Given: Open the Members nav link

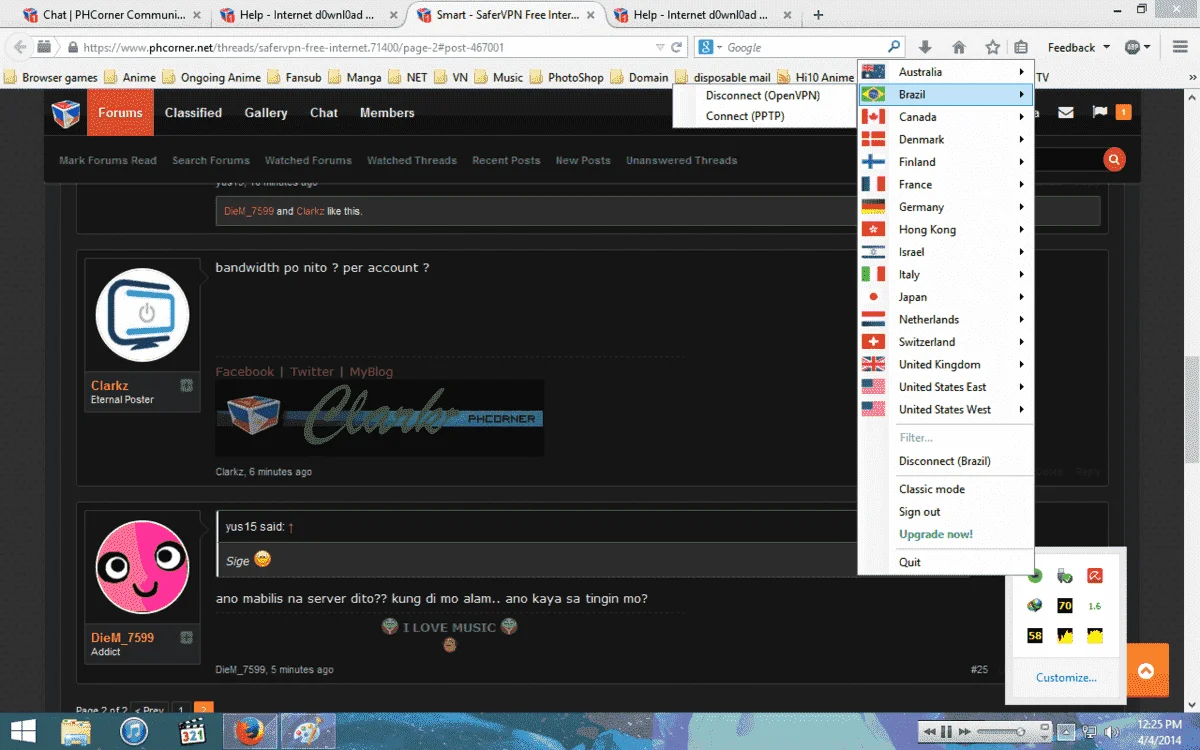Looking at the screenshot, I should (387, 113).
